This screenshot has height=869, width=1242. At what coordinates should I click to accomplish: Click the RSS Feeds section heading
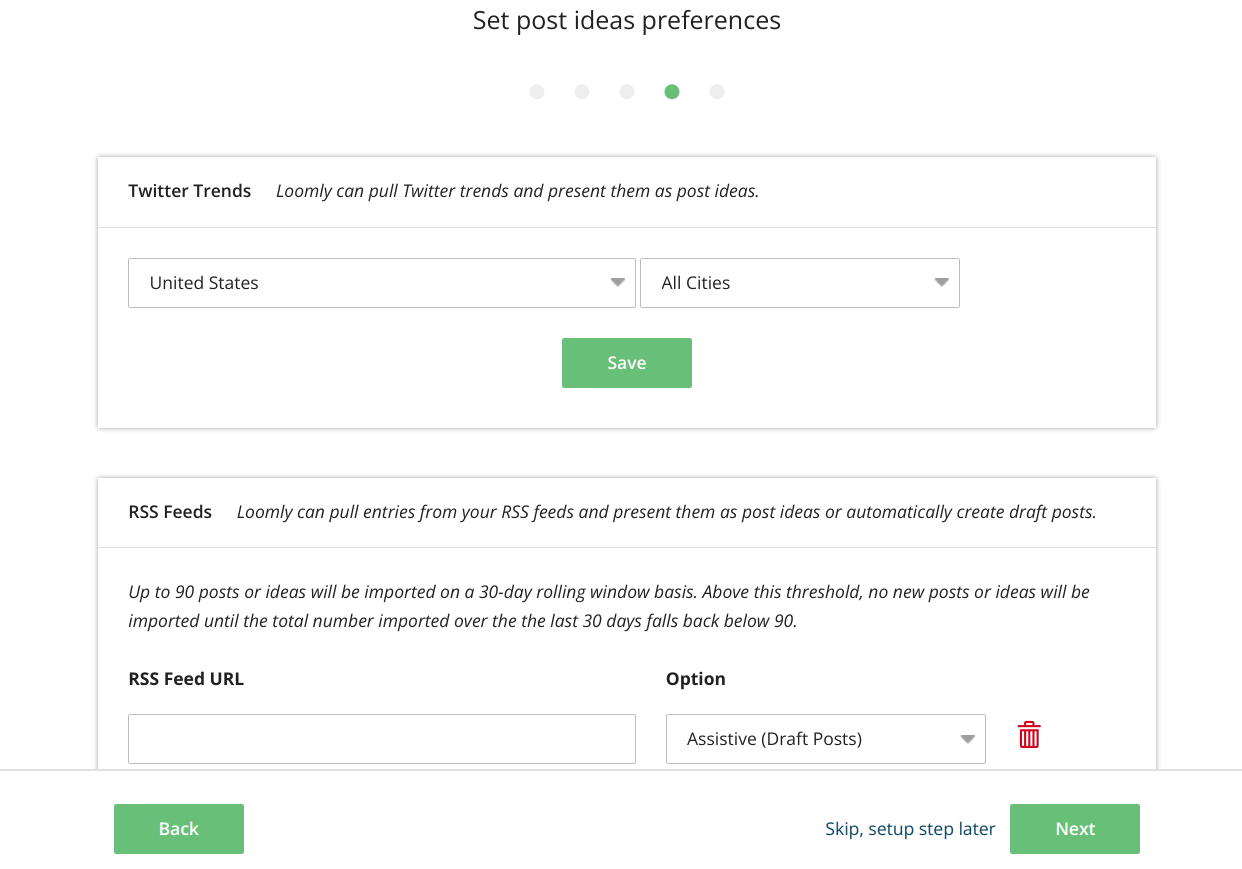click(x=170, y=512)
